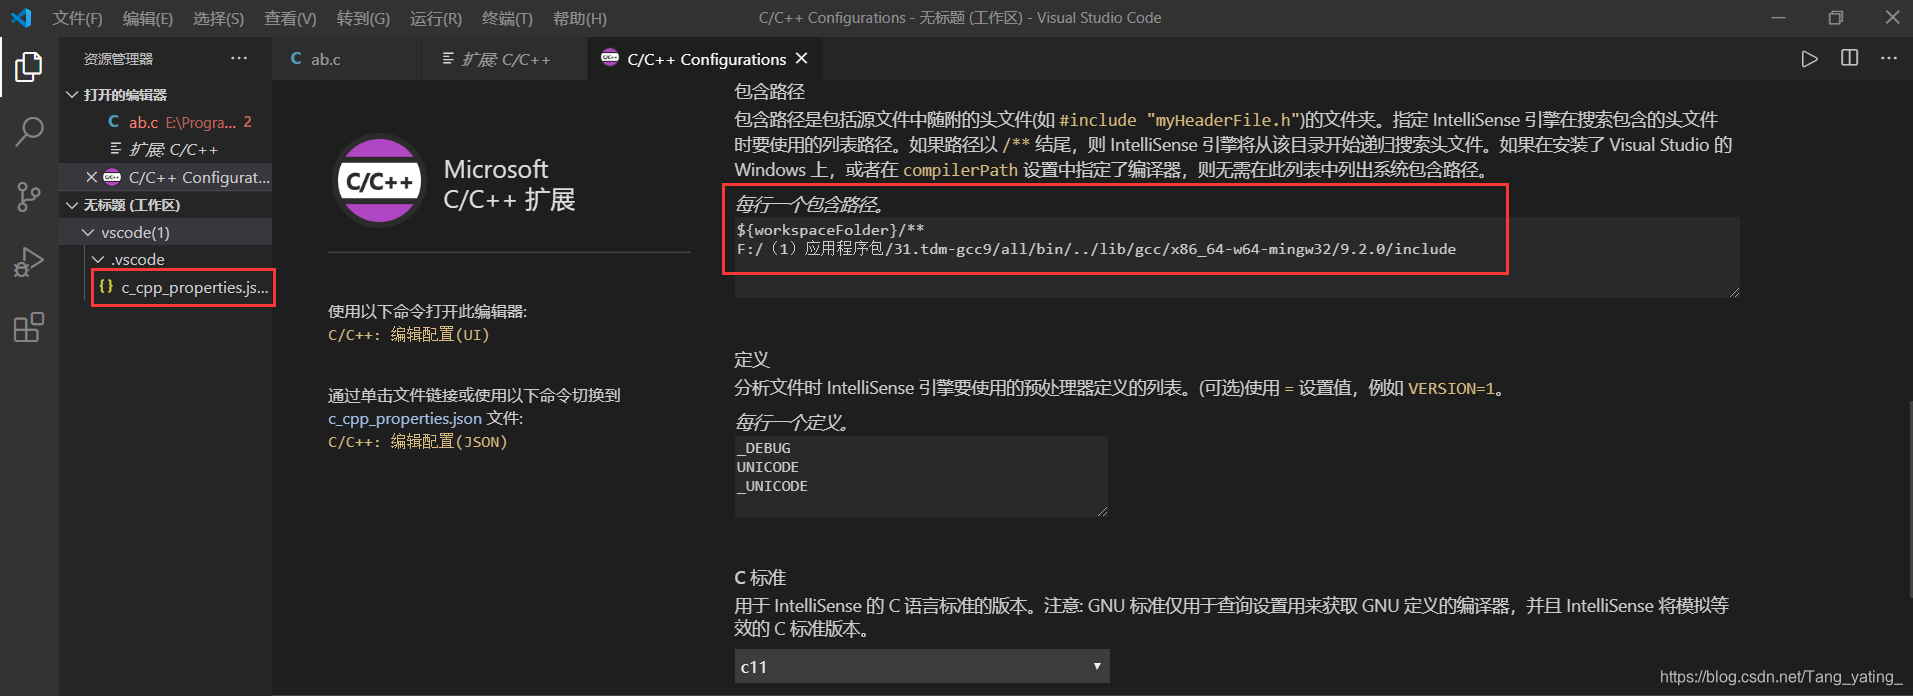Open the Source Control view
1913x696 pixels.
pos(29,197)
